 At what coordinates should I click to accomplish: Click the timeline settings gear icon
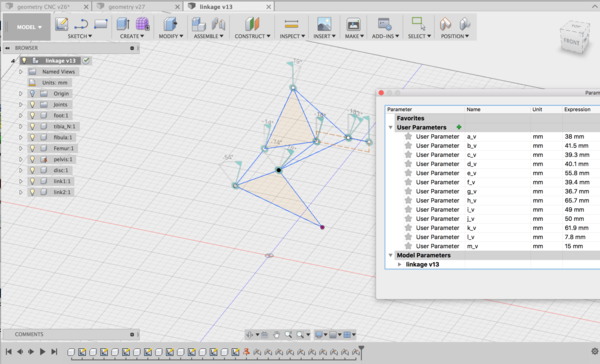pos(594,351)
